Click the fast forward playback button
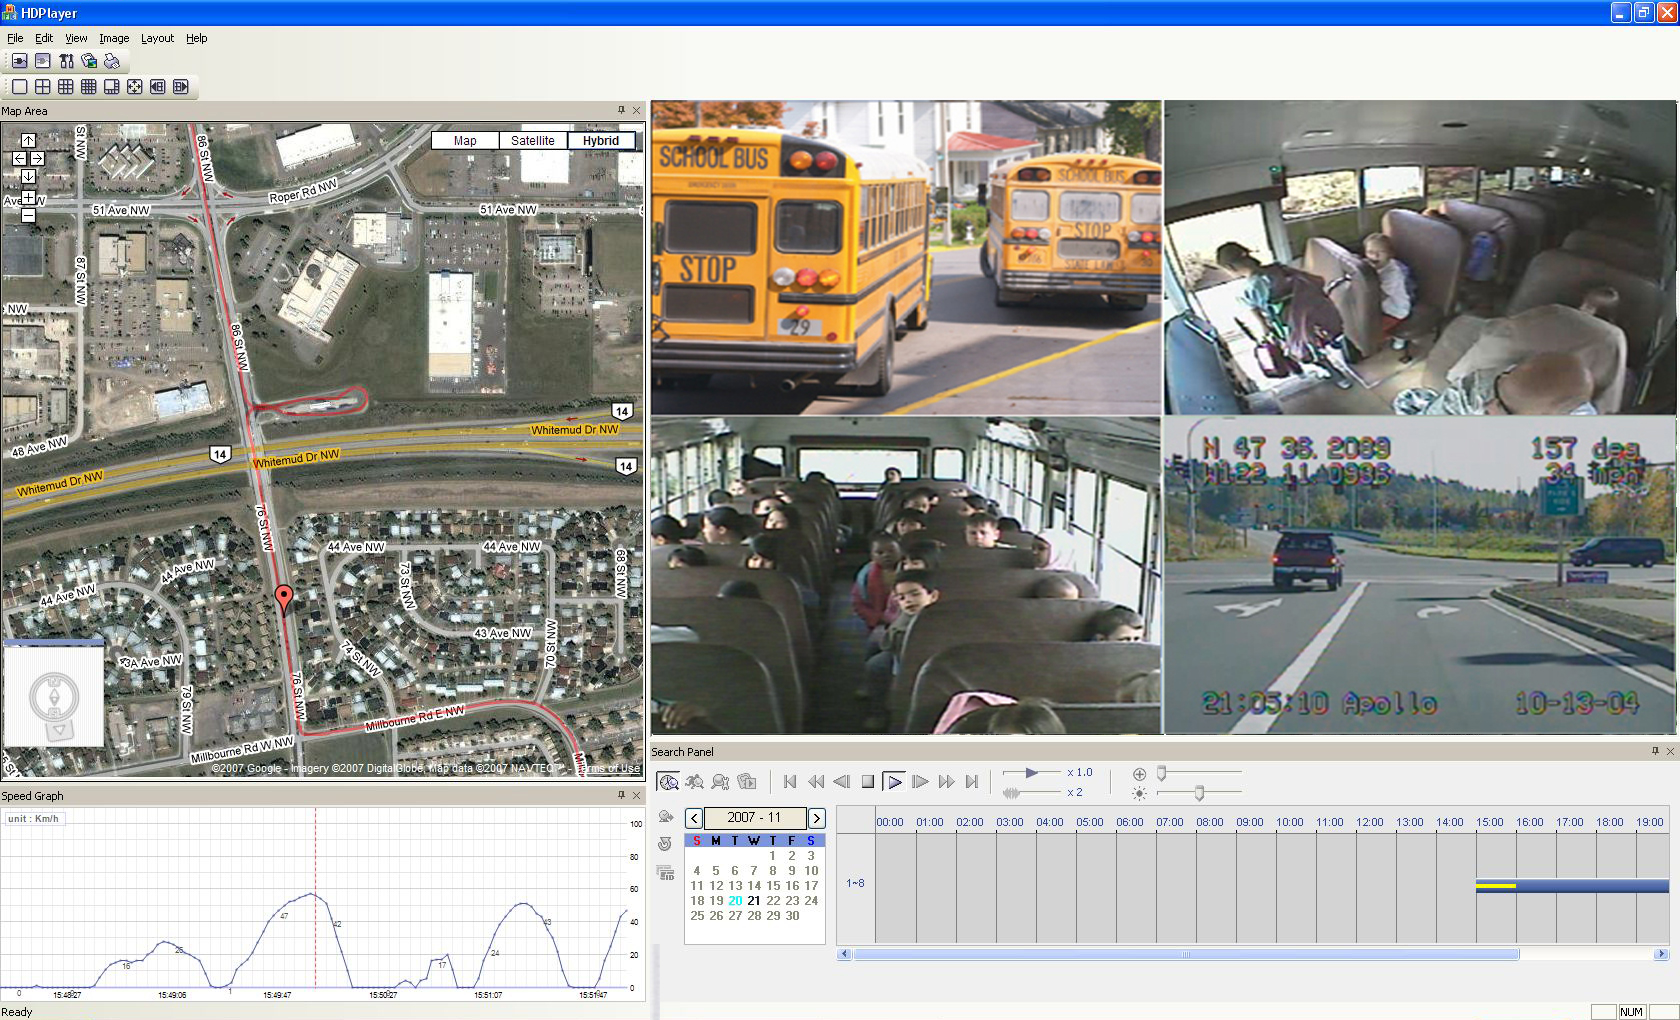This screenshot has height=1020, width=1680. coord(946,782)
